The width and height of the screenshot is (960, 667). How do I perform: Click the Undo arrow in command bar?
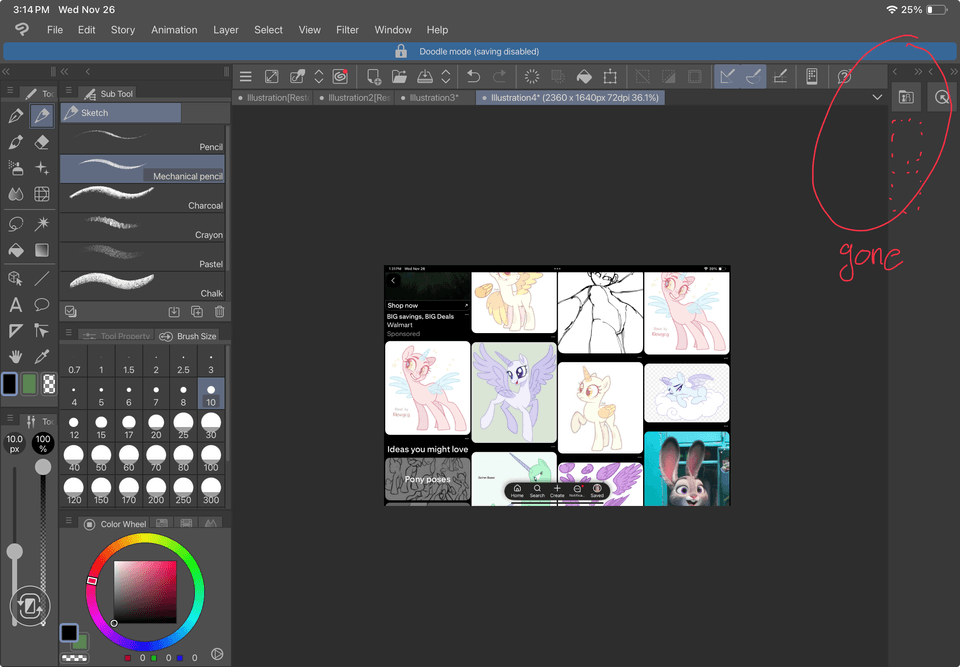pyautogui.click(x=473, y=76)
